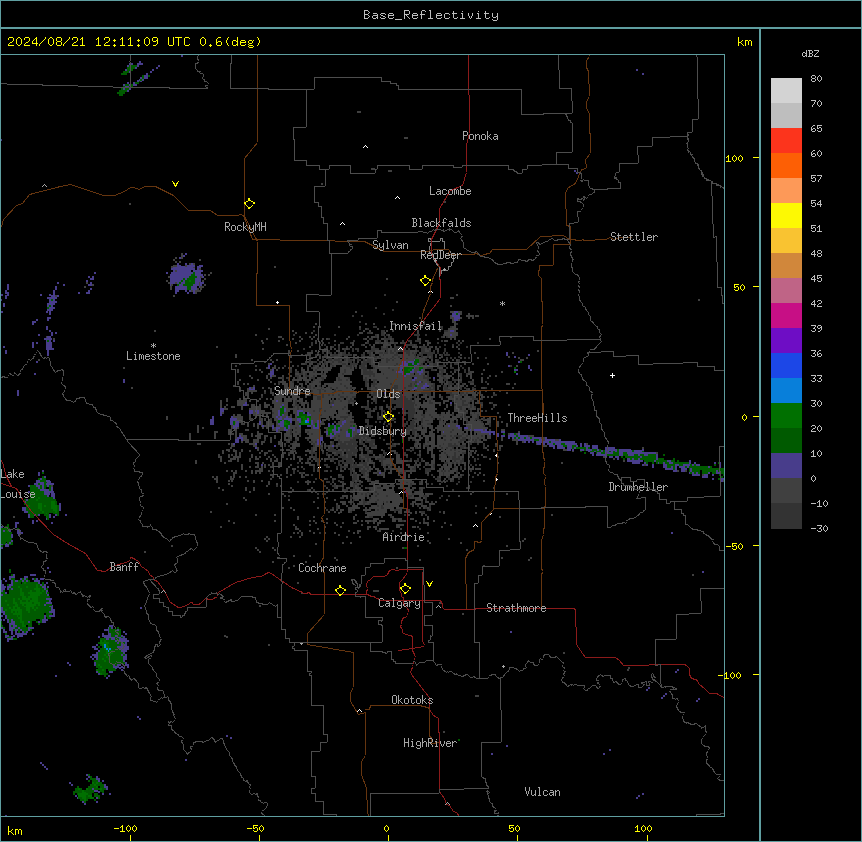Select the Drumheller label
862x842 pixels.
638,487
